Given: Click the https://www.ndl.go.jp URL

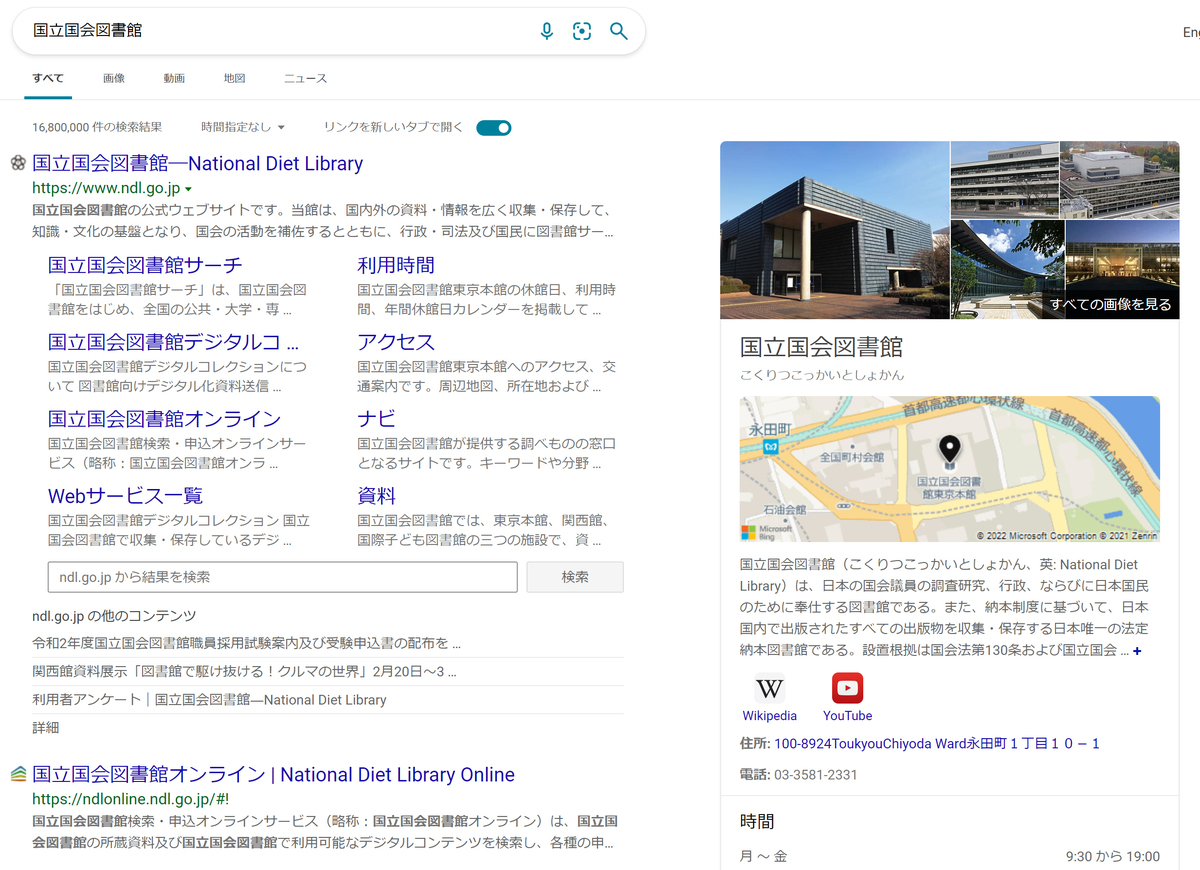Looking at the screenshot, I should 106,188.
